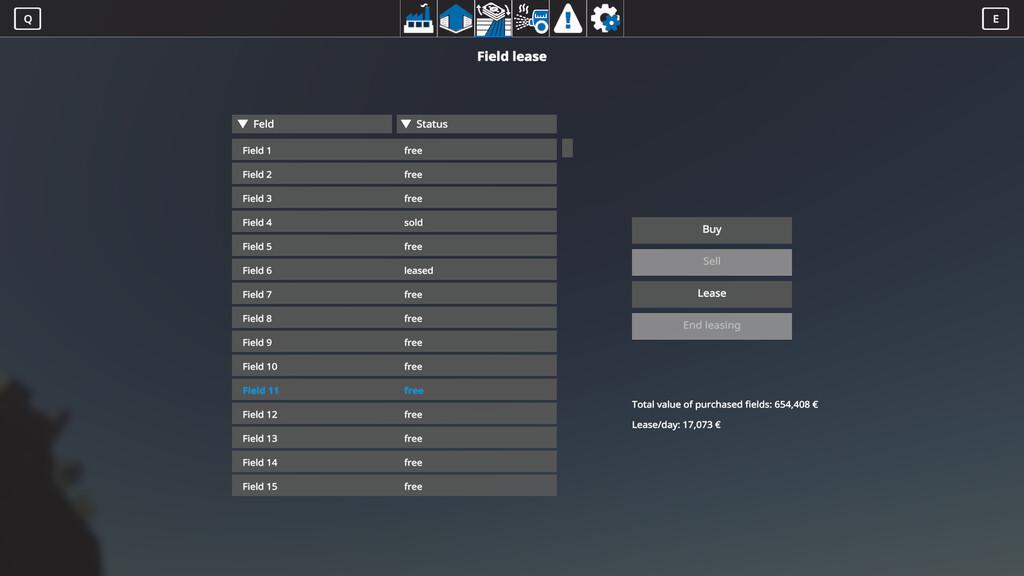Open the factory production tab icon

[x=418, y=19]
